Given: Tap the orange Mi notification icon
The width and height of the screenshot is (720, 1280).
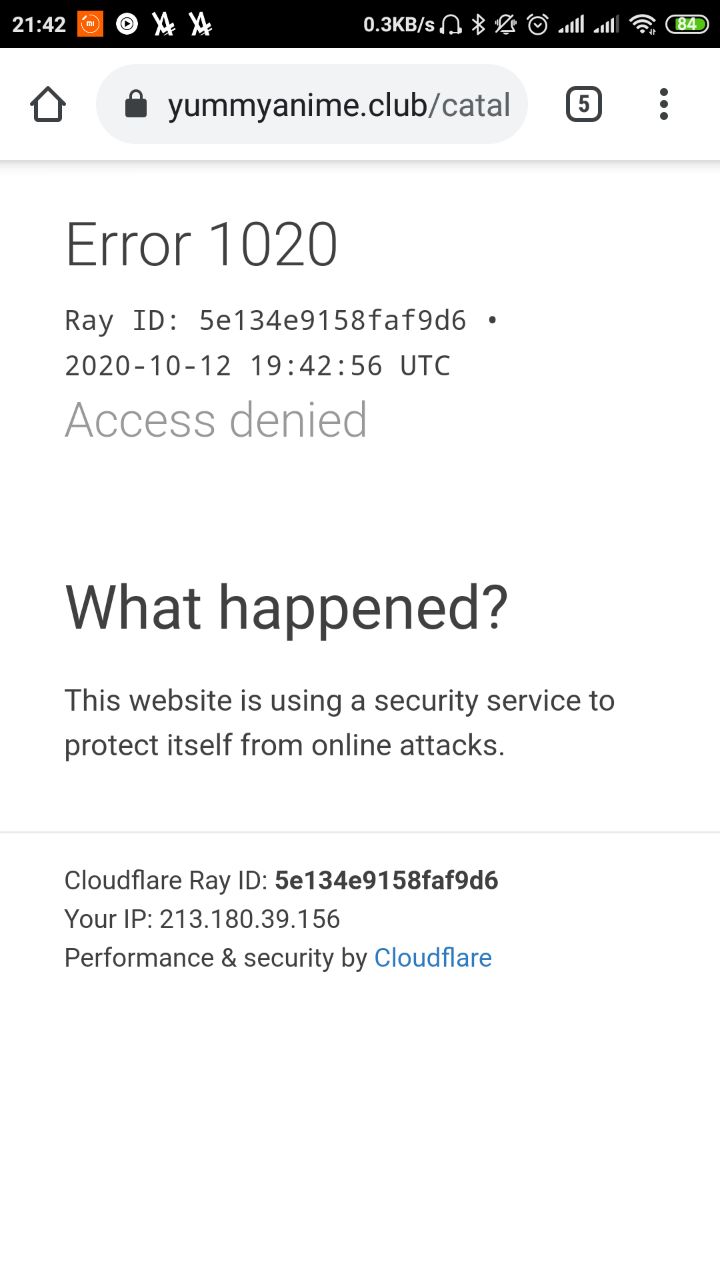Looking at the screenshot, I should pos(90,24).
